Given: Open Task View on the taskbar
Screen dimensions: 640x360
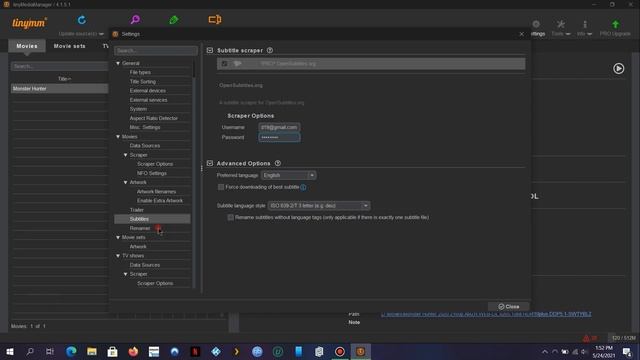Looking at the screenshot, I should (50, 351).
